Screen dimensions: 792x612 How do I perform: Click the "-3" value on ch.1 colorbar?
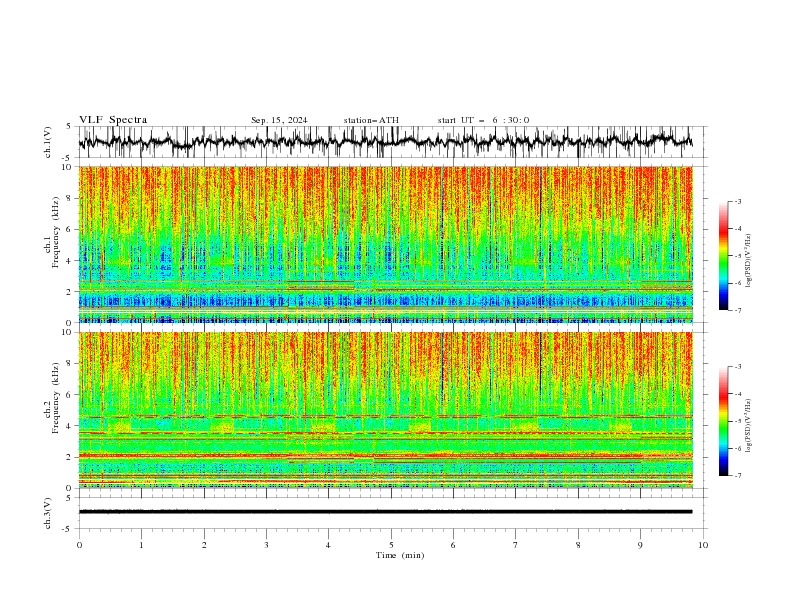coord(737,201)
